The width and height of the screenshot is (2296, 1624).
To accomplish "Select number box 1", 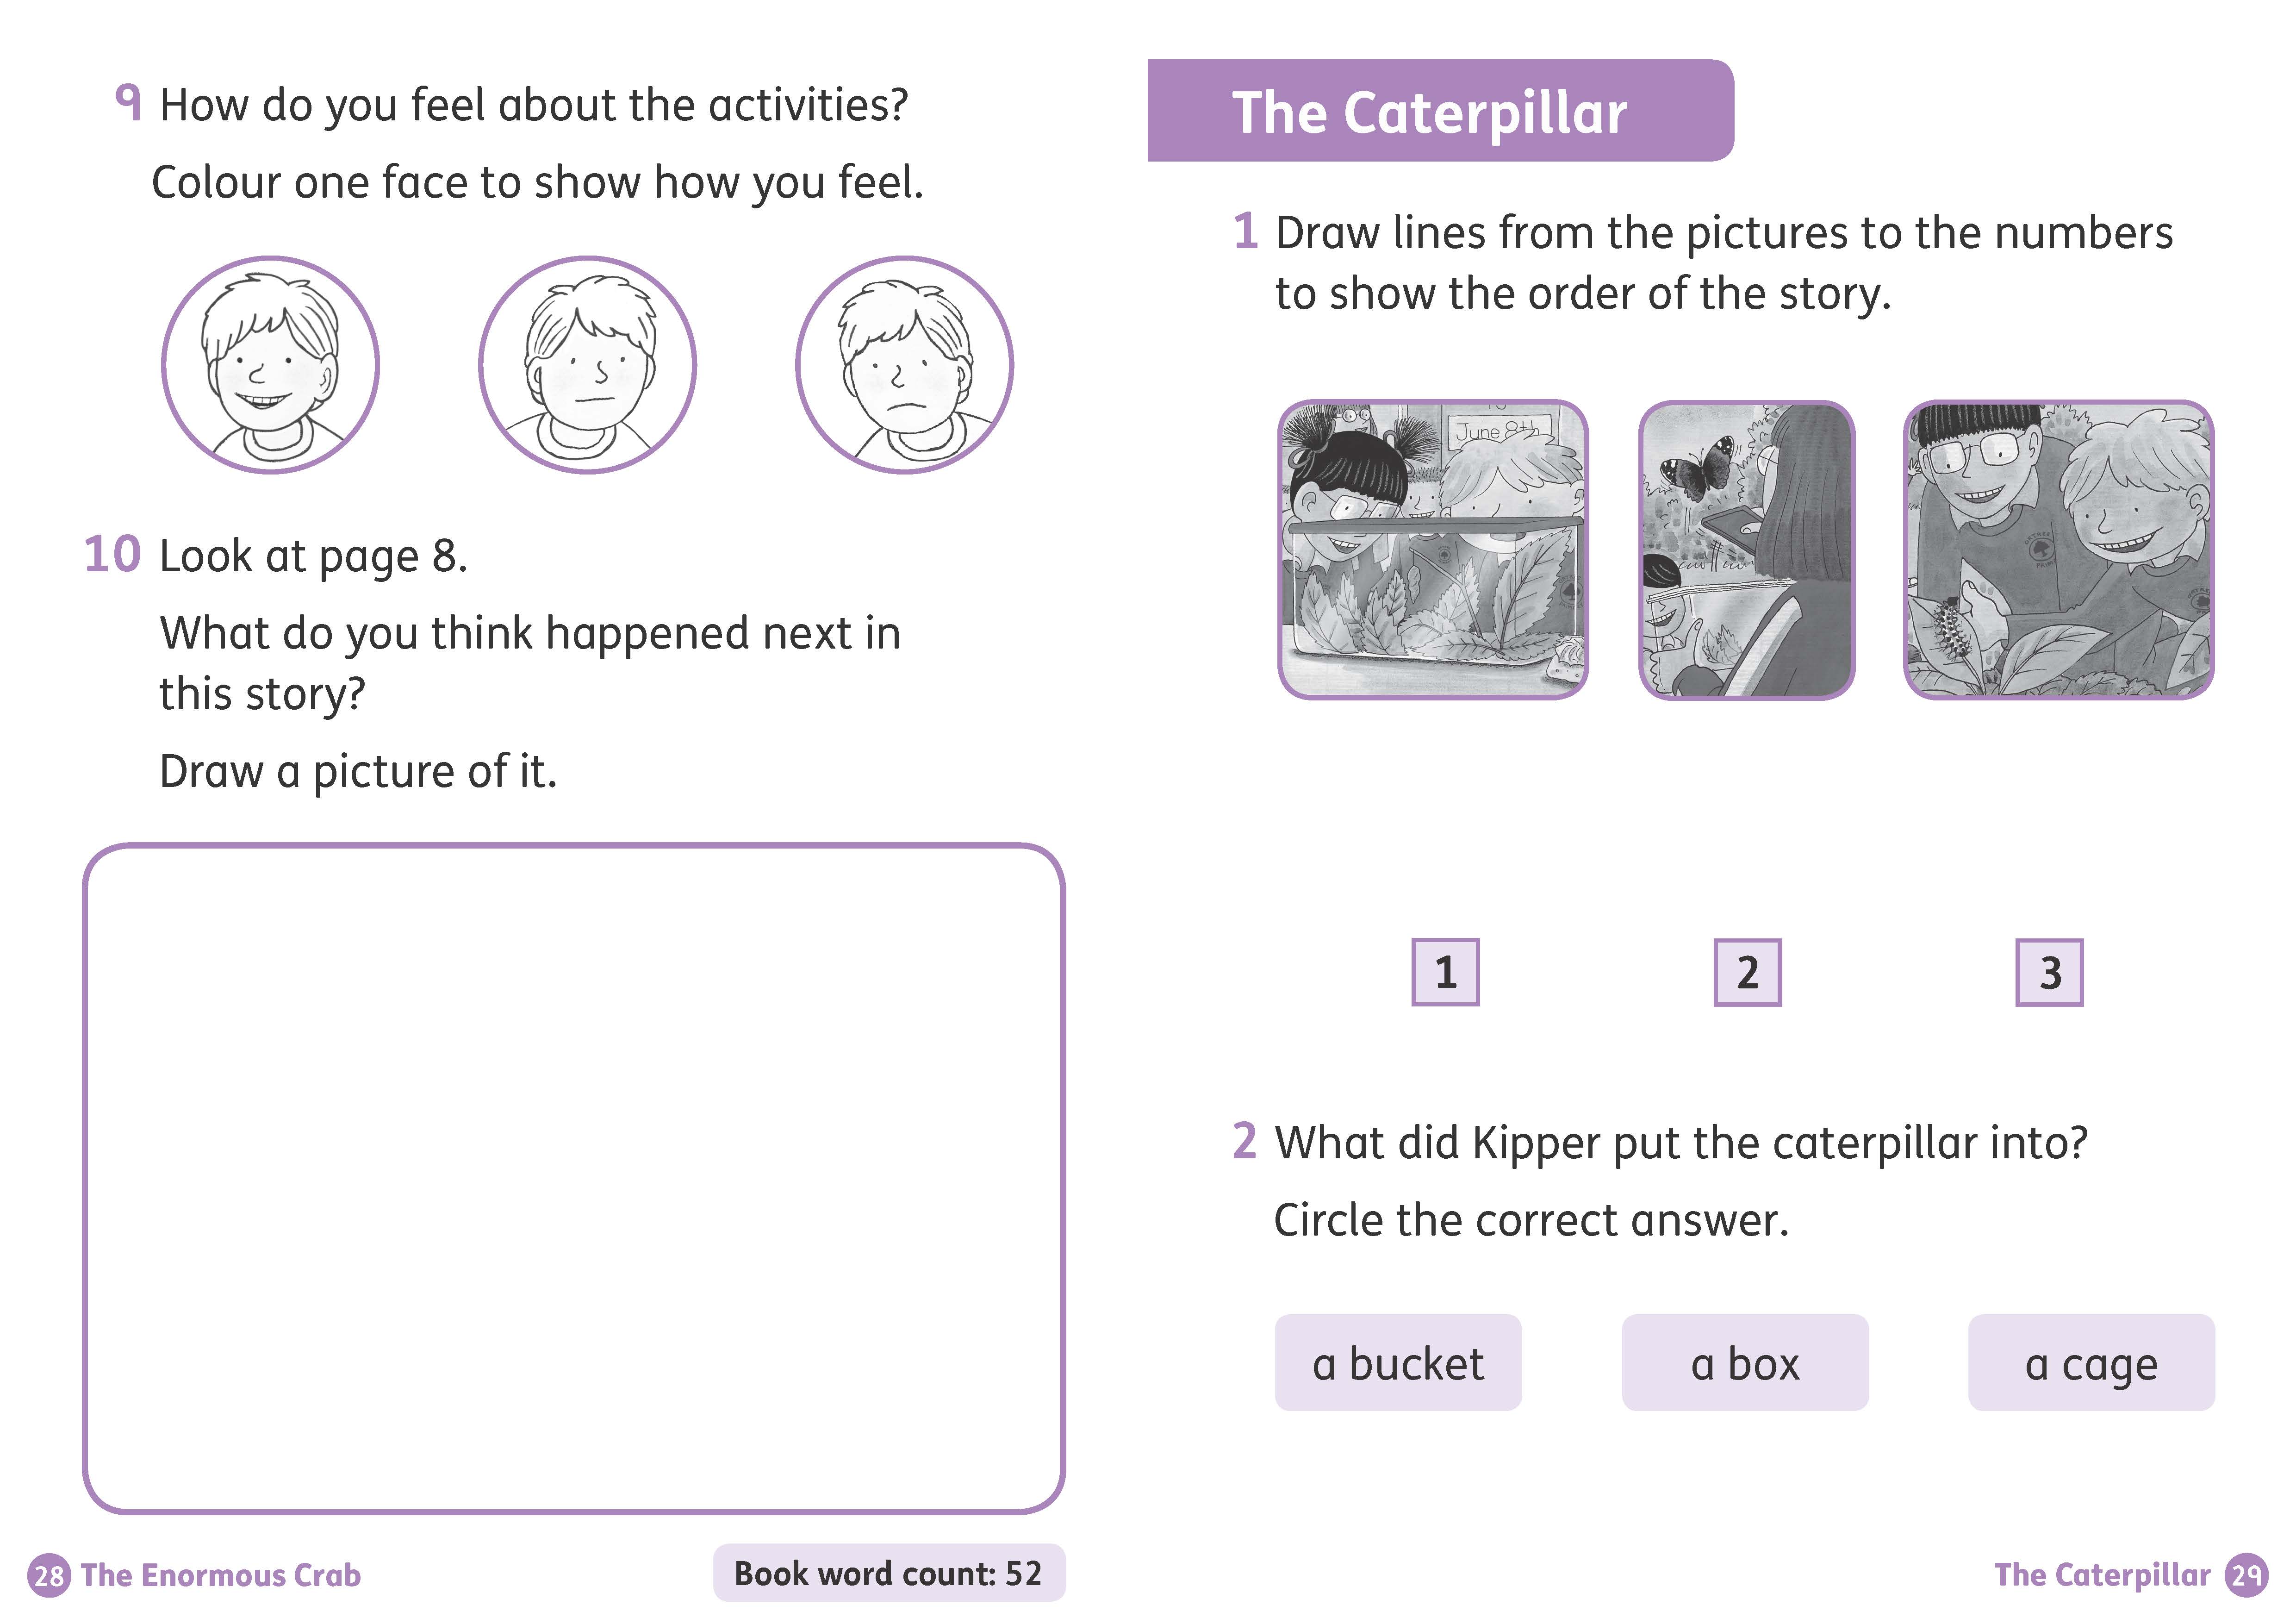I will (x=1445, y=972).
